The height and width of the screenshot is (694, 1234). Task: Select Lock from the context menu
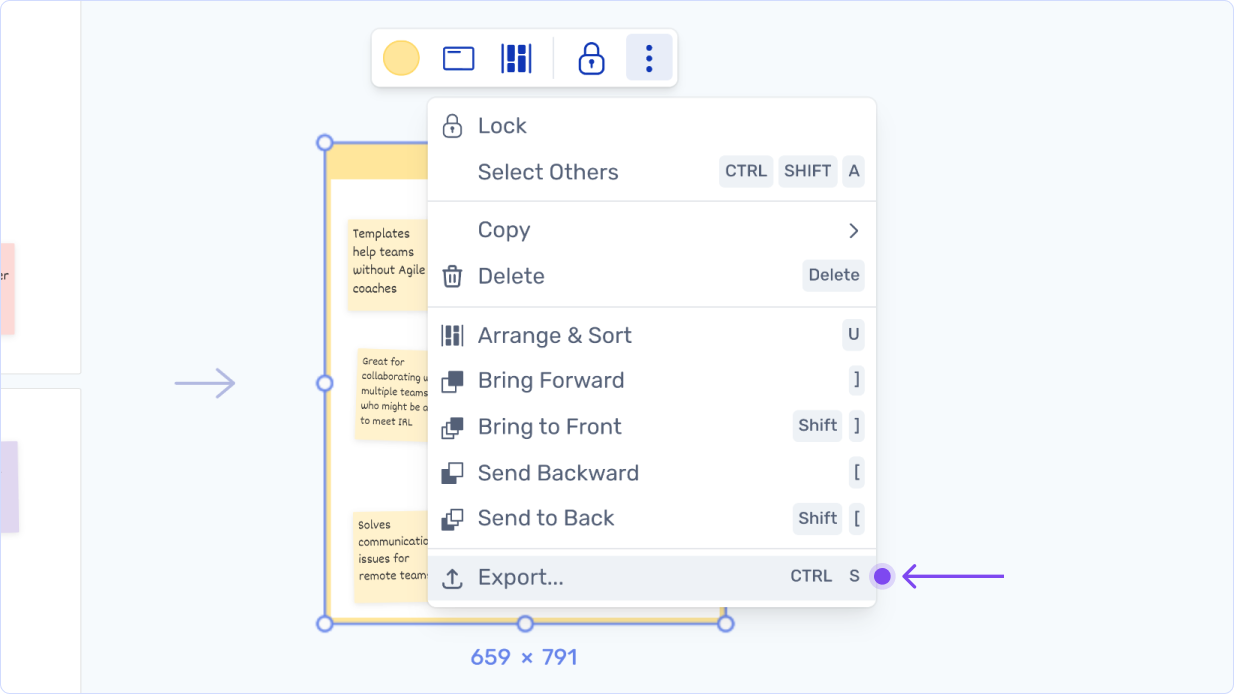pyautogui.click(x=502, y=126)
